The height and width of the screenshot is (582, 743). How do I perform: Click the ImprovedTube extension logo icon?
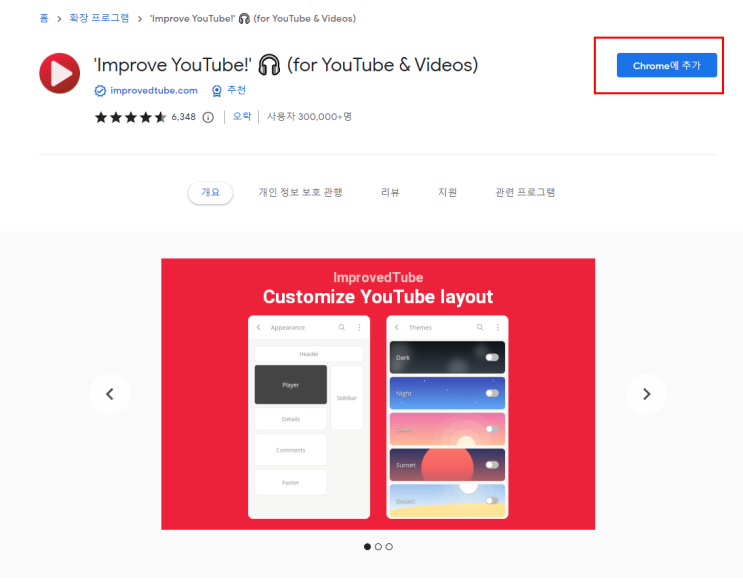pyautogui.click(x=60, y=73)
